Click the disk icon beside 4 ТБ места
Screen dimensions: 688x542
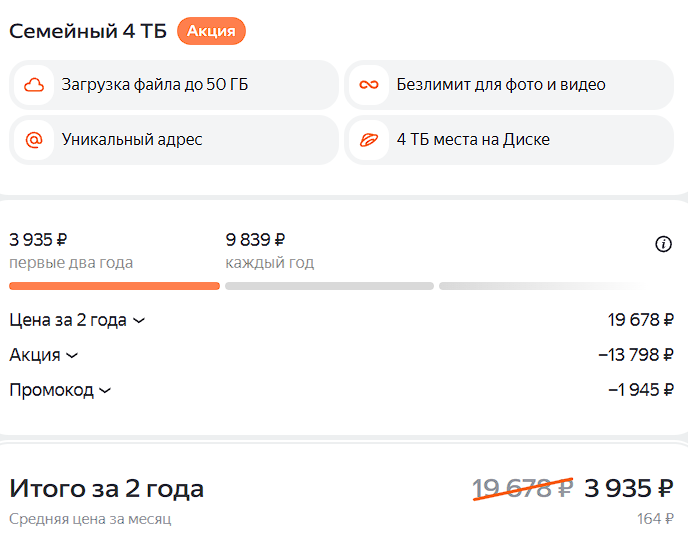click(370, 140)
